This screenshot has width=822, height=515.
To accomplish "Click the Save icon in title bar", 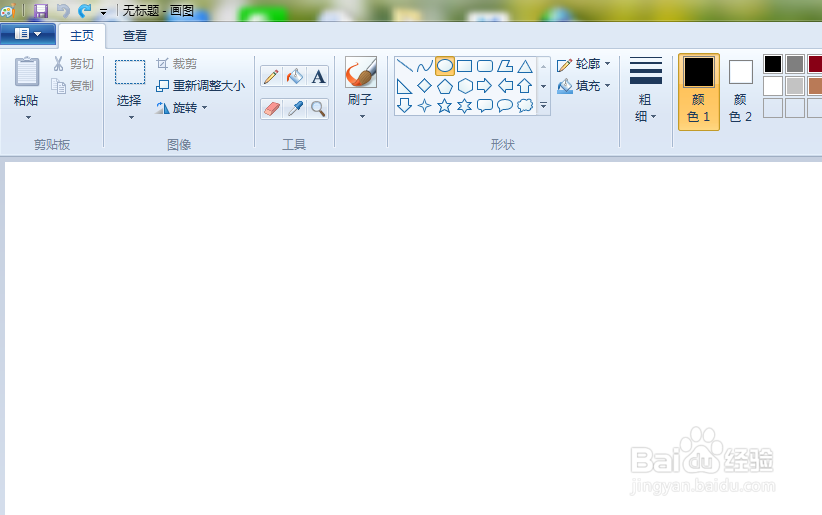I will (40, 10).
